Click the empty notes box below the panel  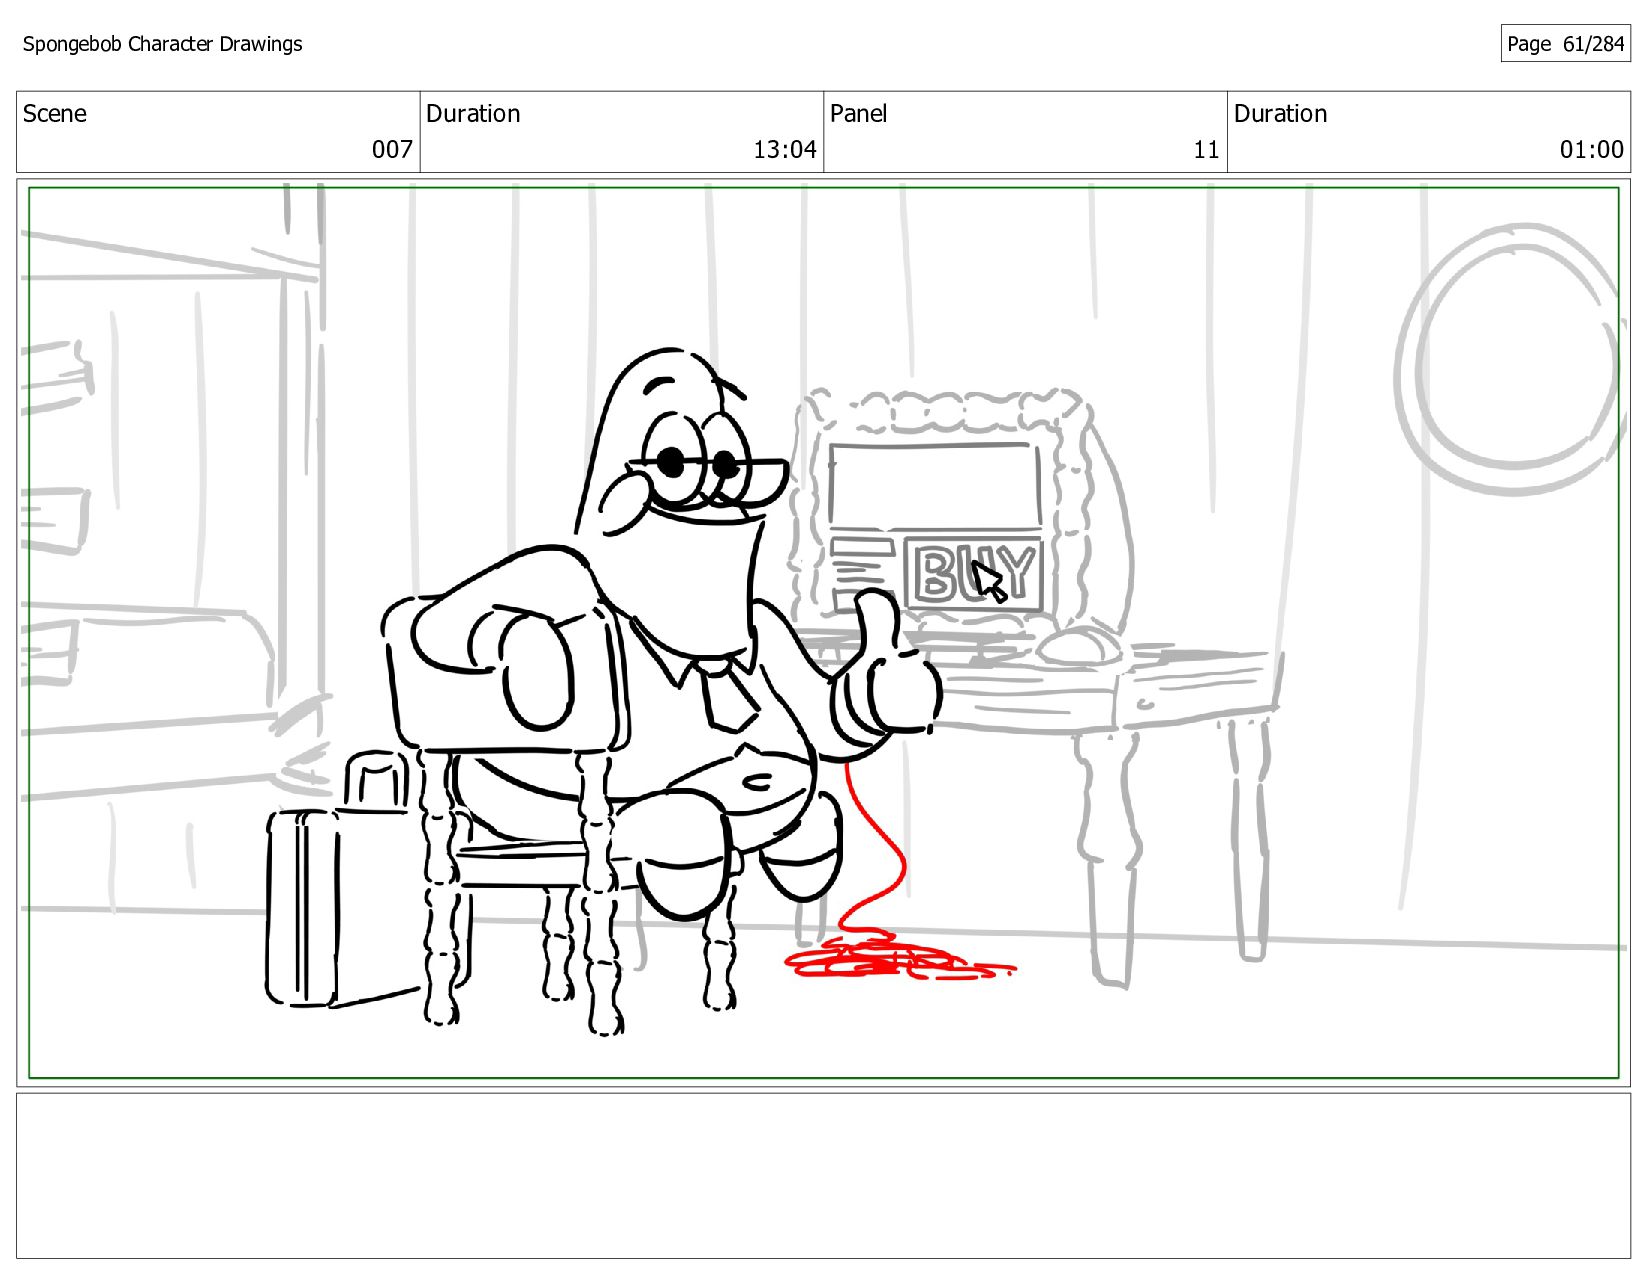click(824, 1176)
